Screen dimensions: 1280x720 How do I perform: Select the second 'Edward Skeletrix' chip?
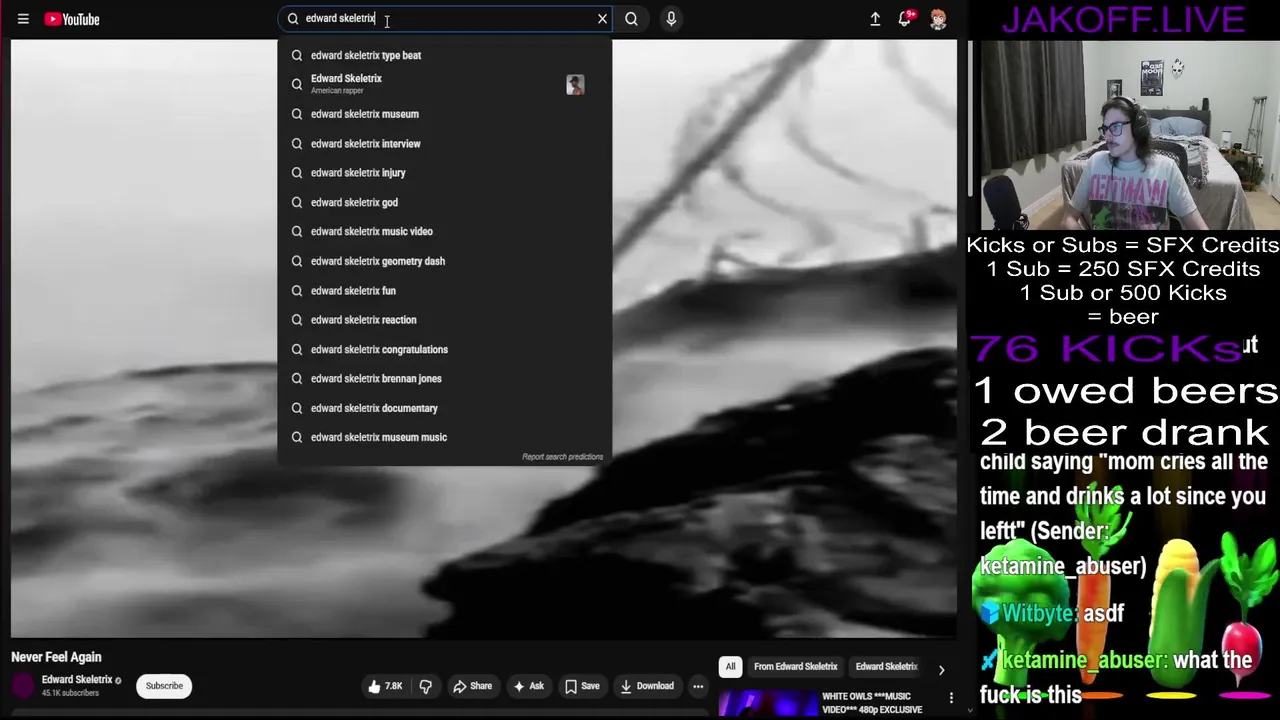[x=886, y=667]
